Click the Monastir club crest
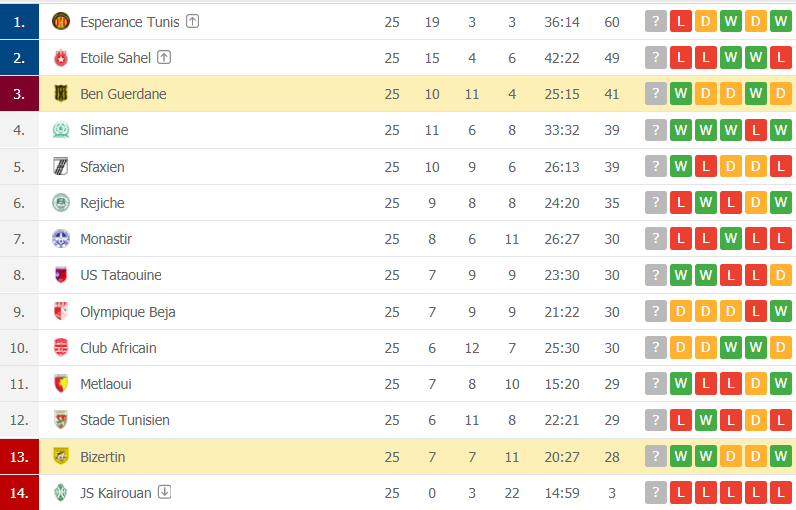 coord(61,239)
